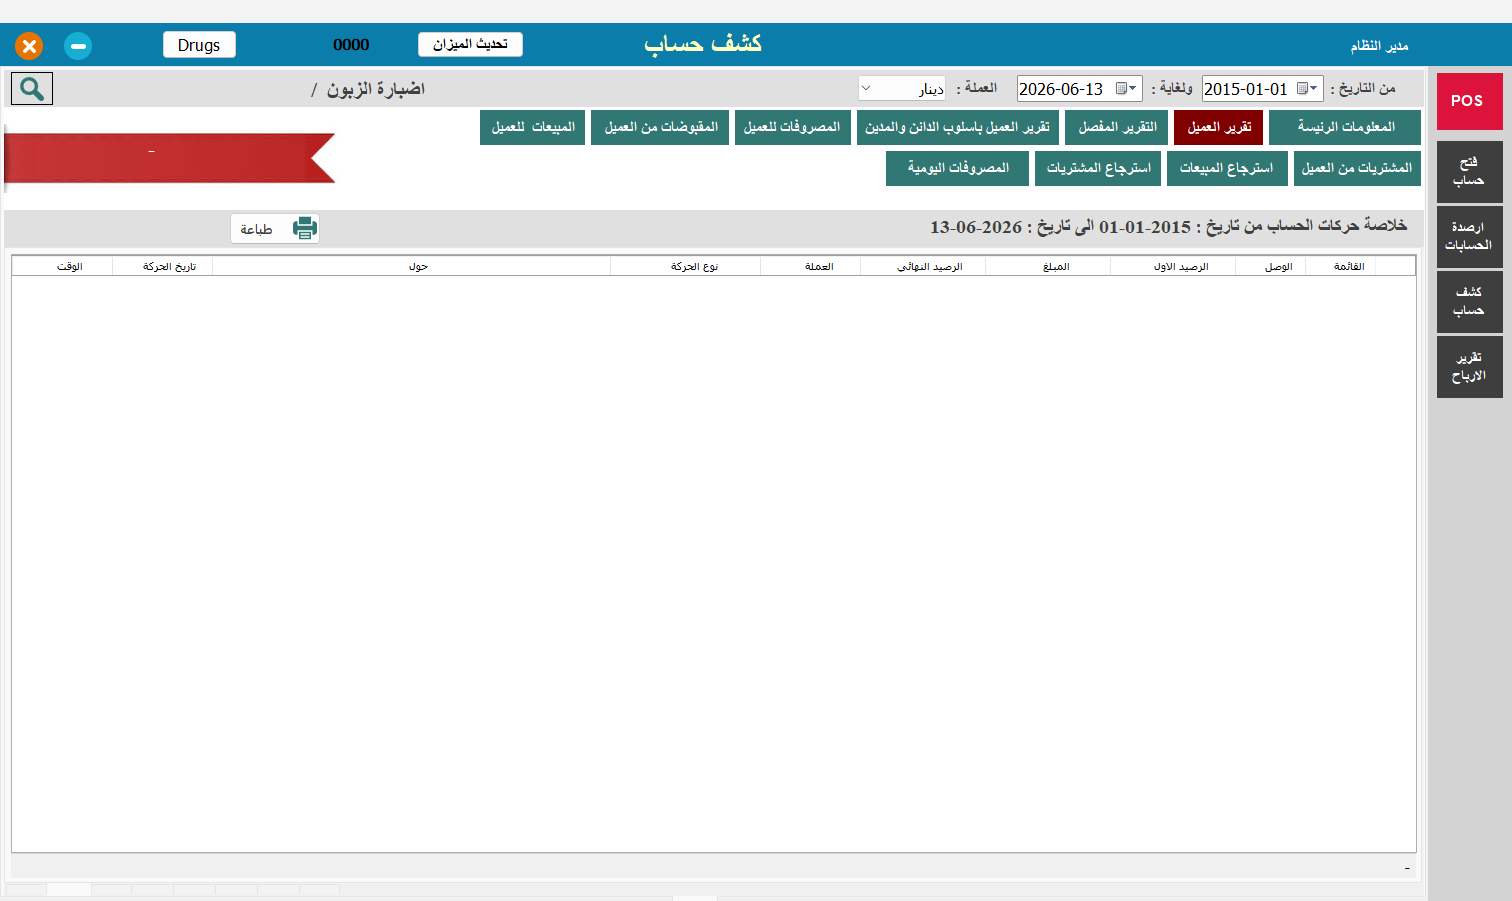
Task: Open the تقرير الارباح sidebar tile
Action: [x=1469, y=366]
